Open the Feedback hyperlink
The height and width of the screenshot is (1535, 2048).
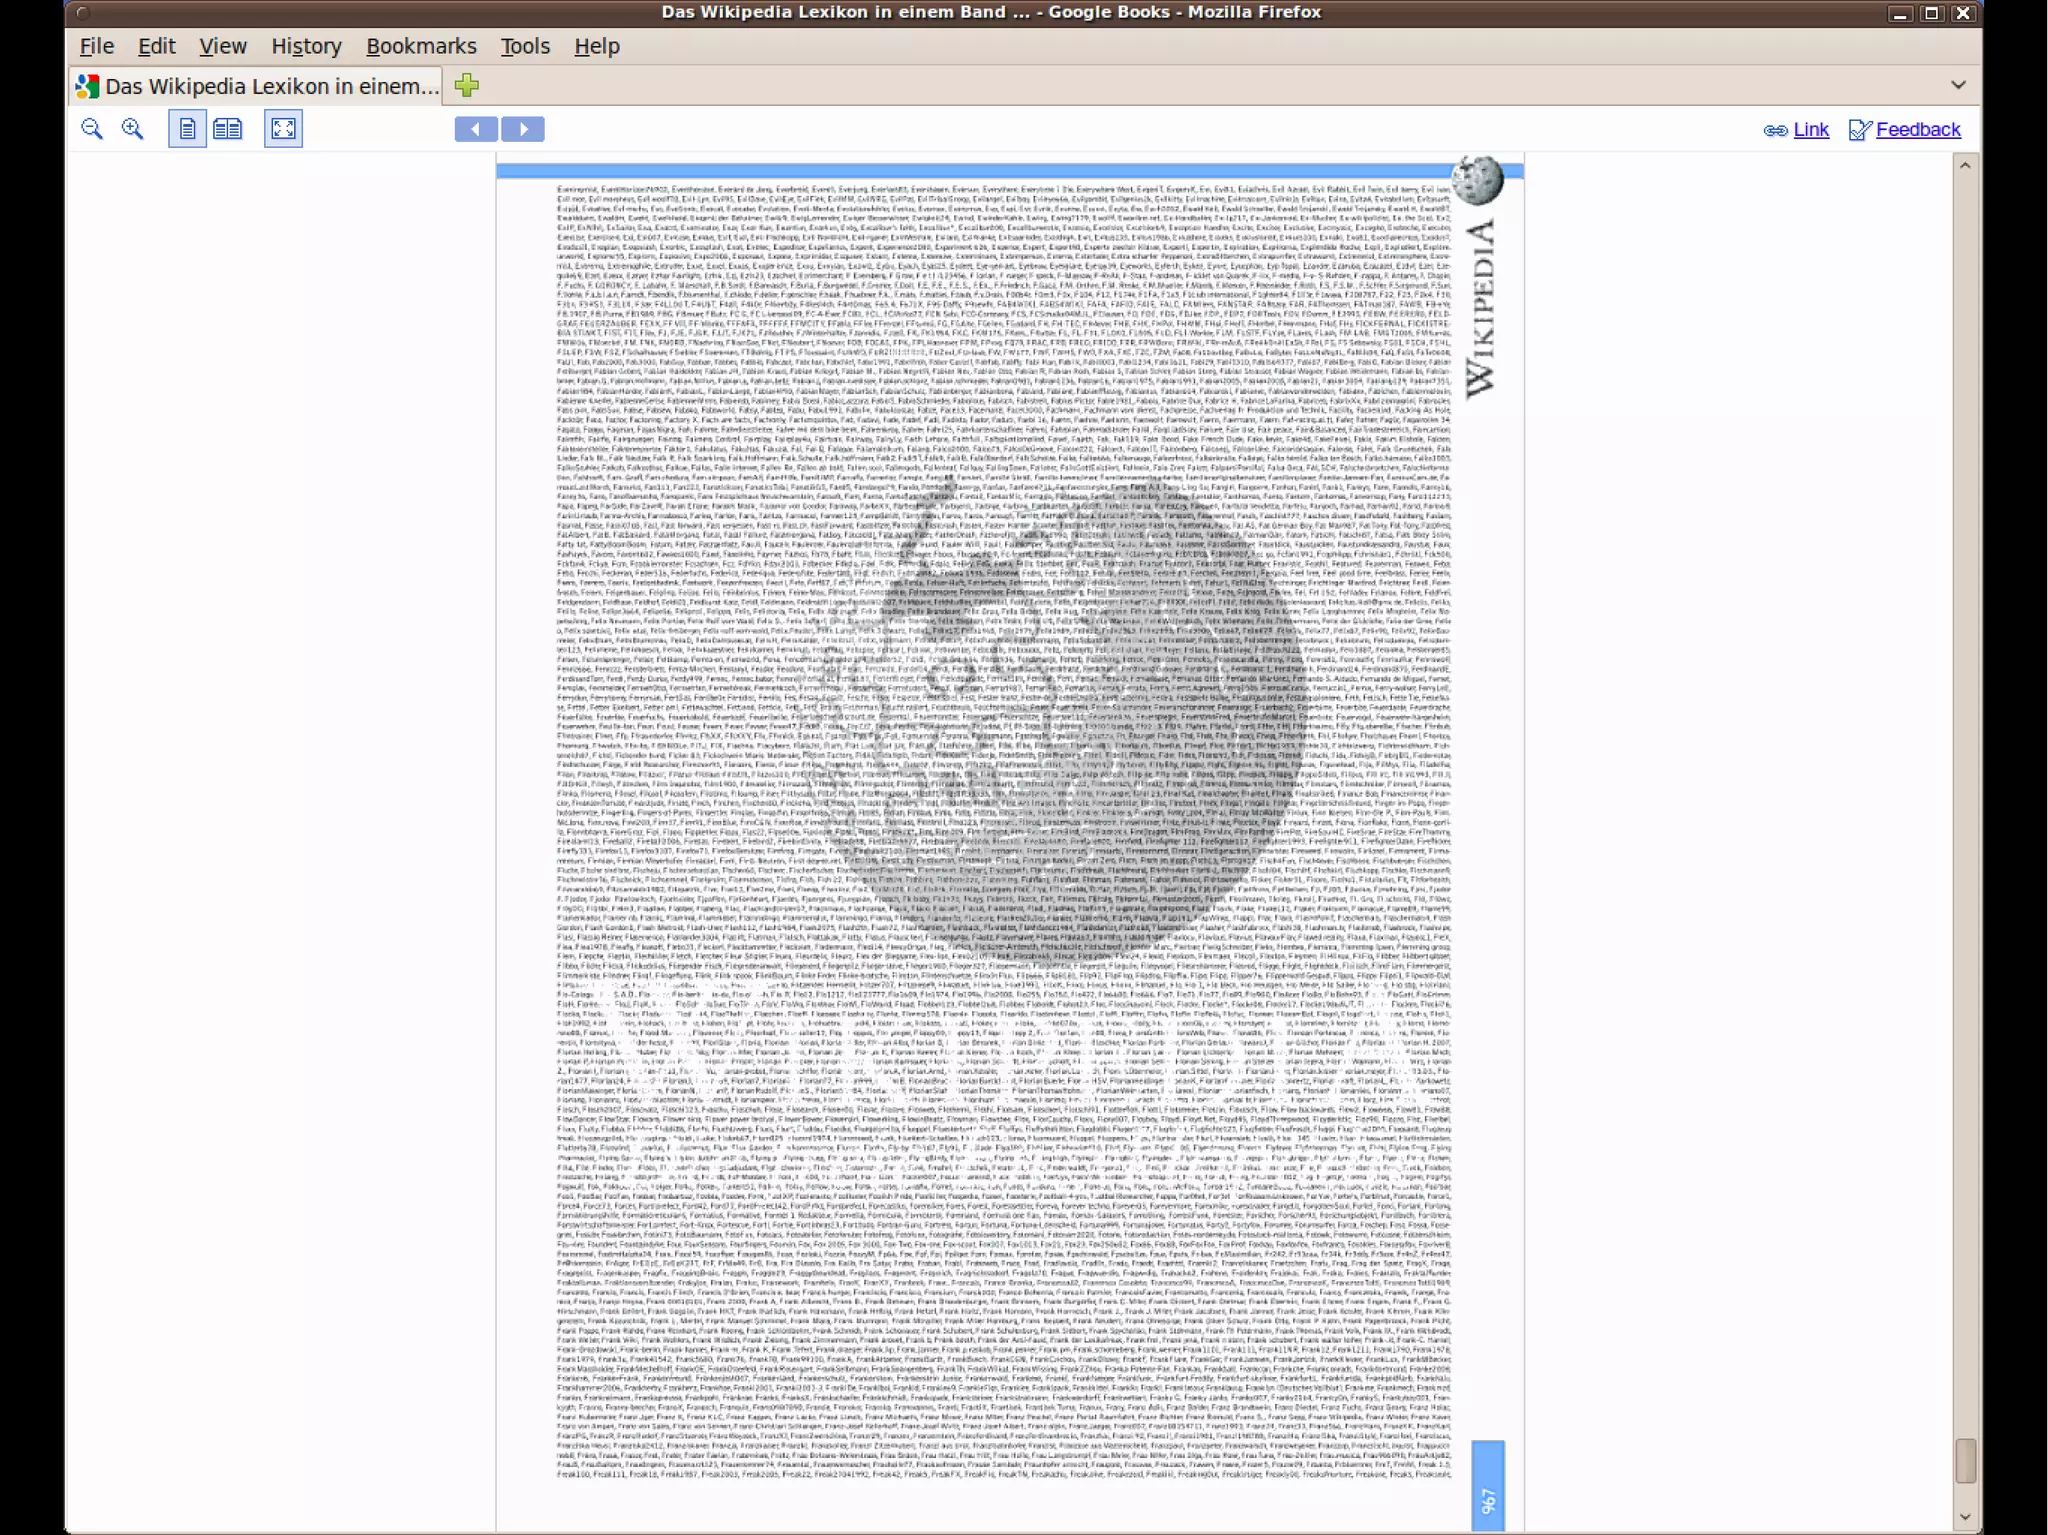(x=1917, y=129)
